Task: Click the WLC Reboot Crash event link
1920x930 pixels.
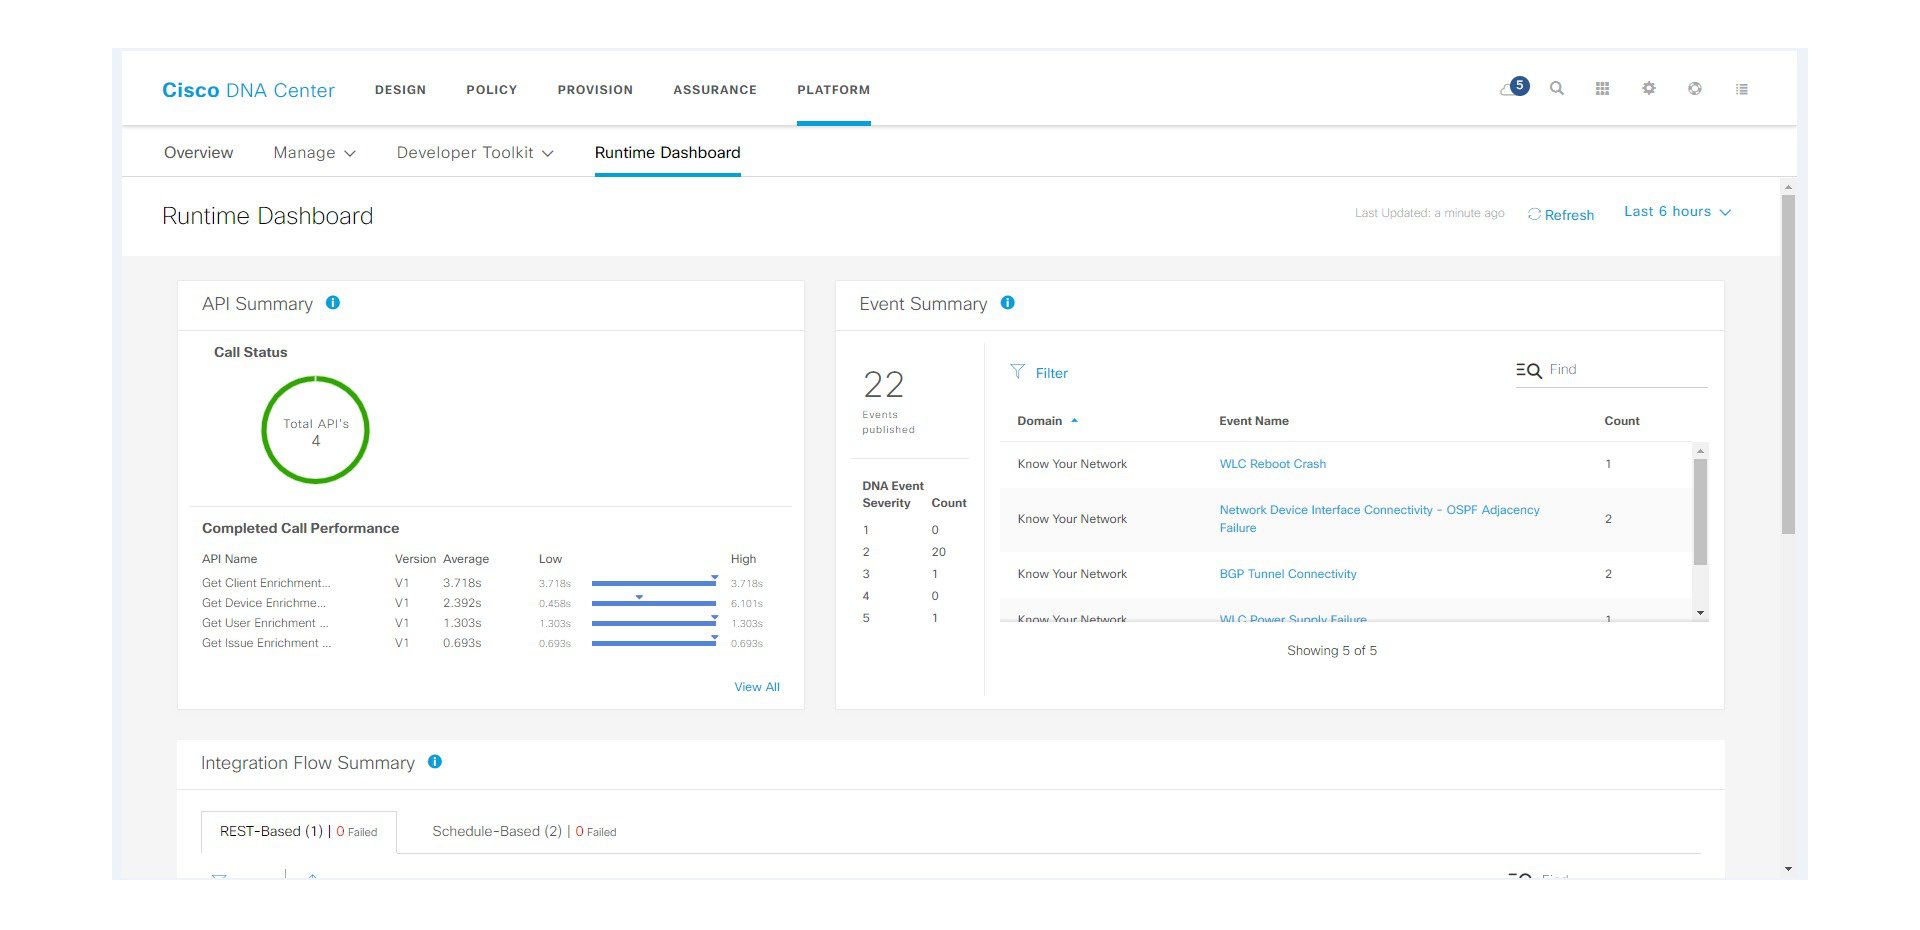Action: coord(1272,463)
